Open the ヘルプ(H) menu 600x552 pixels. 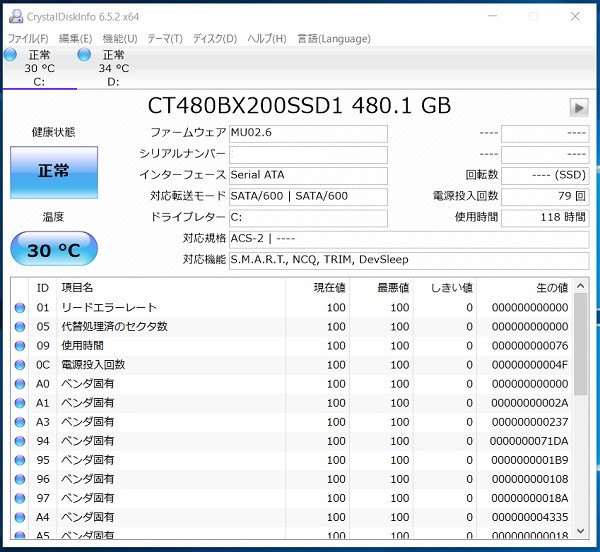267,39
